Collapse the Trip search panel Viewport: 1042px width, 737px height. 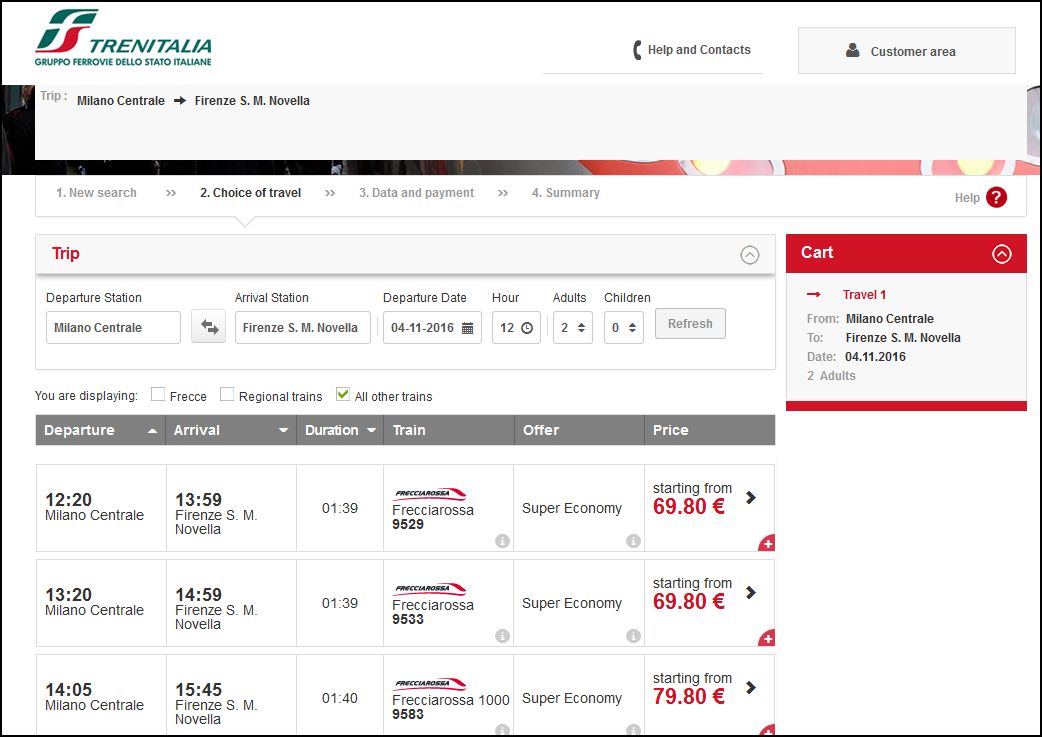(749, 254)
